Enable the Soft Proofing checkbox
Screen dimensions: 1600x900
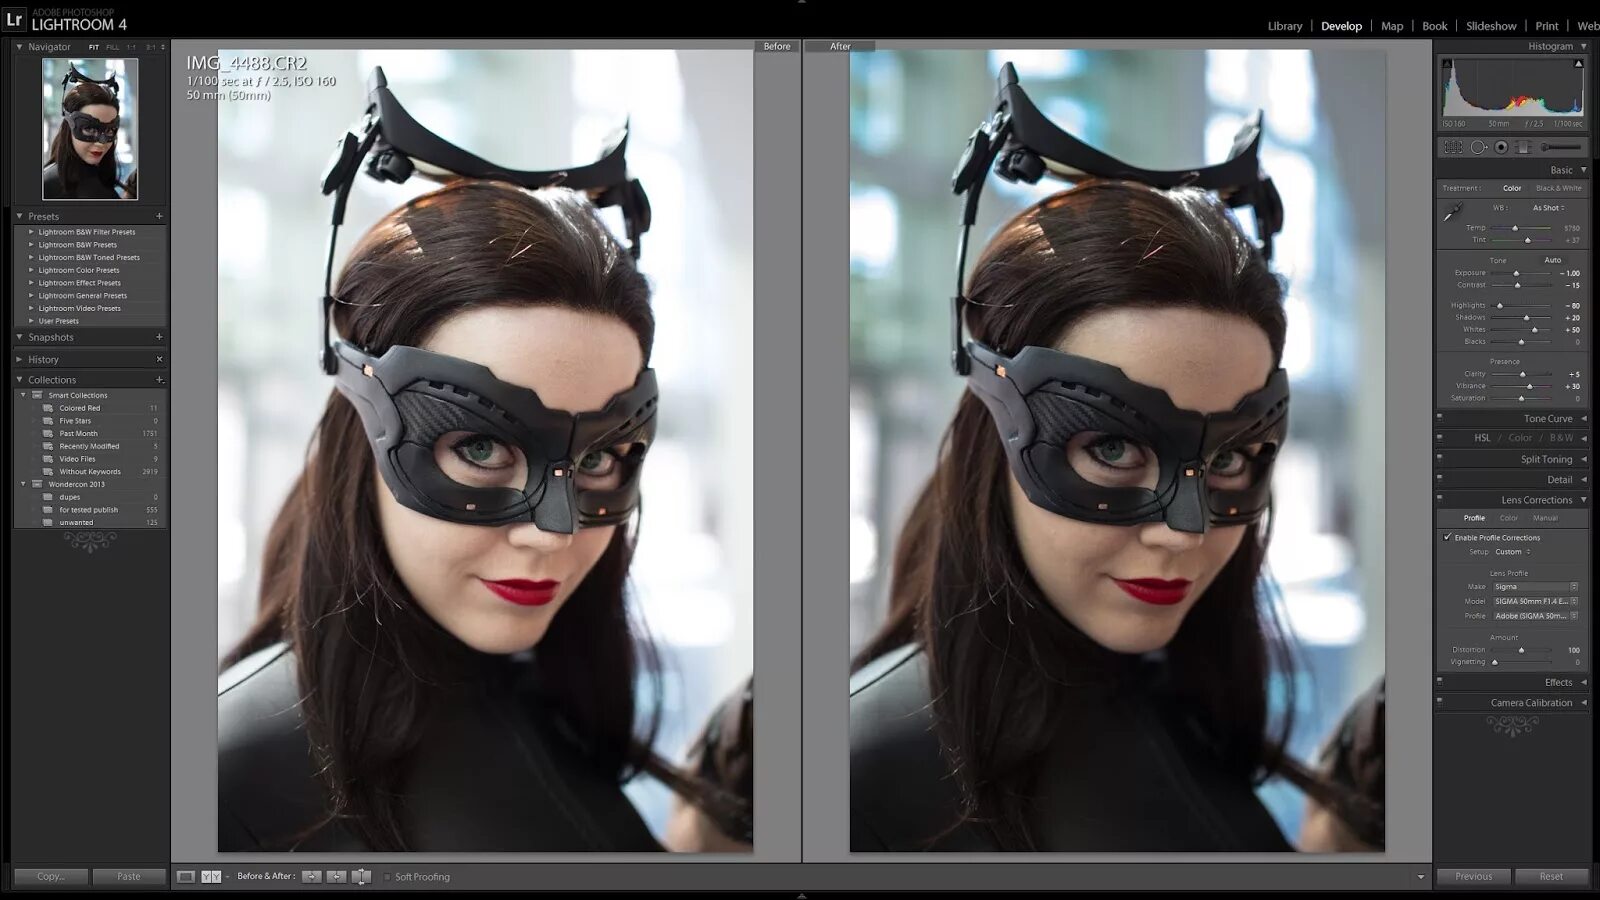coord(388,877)
